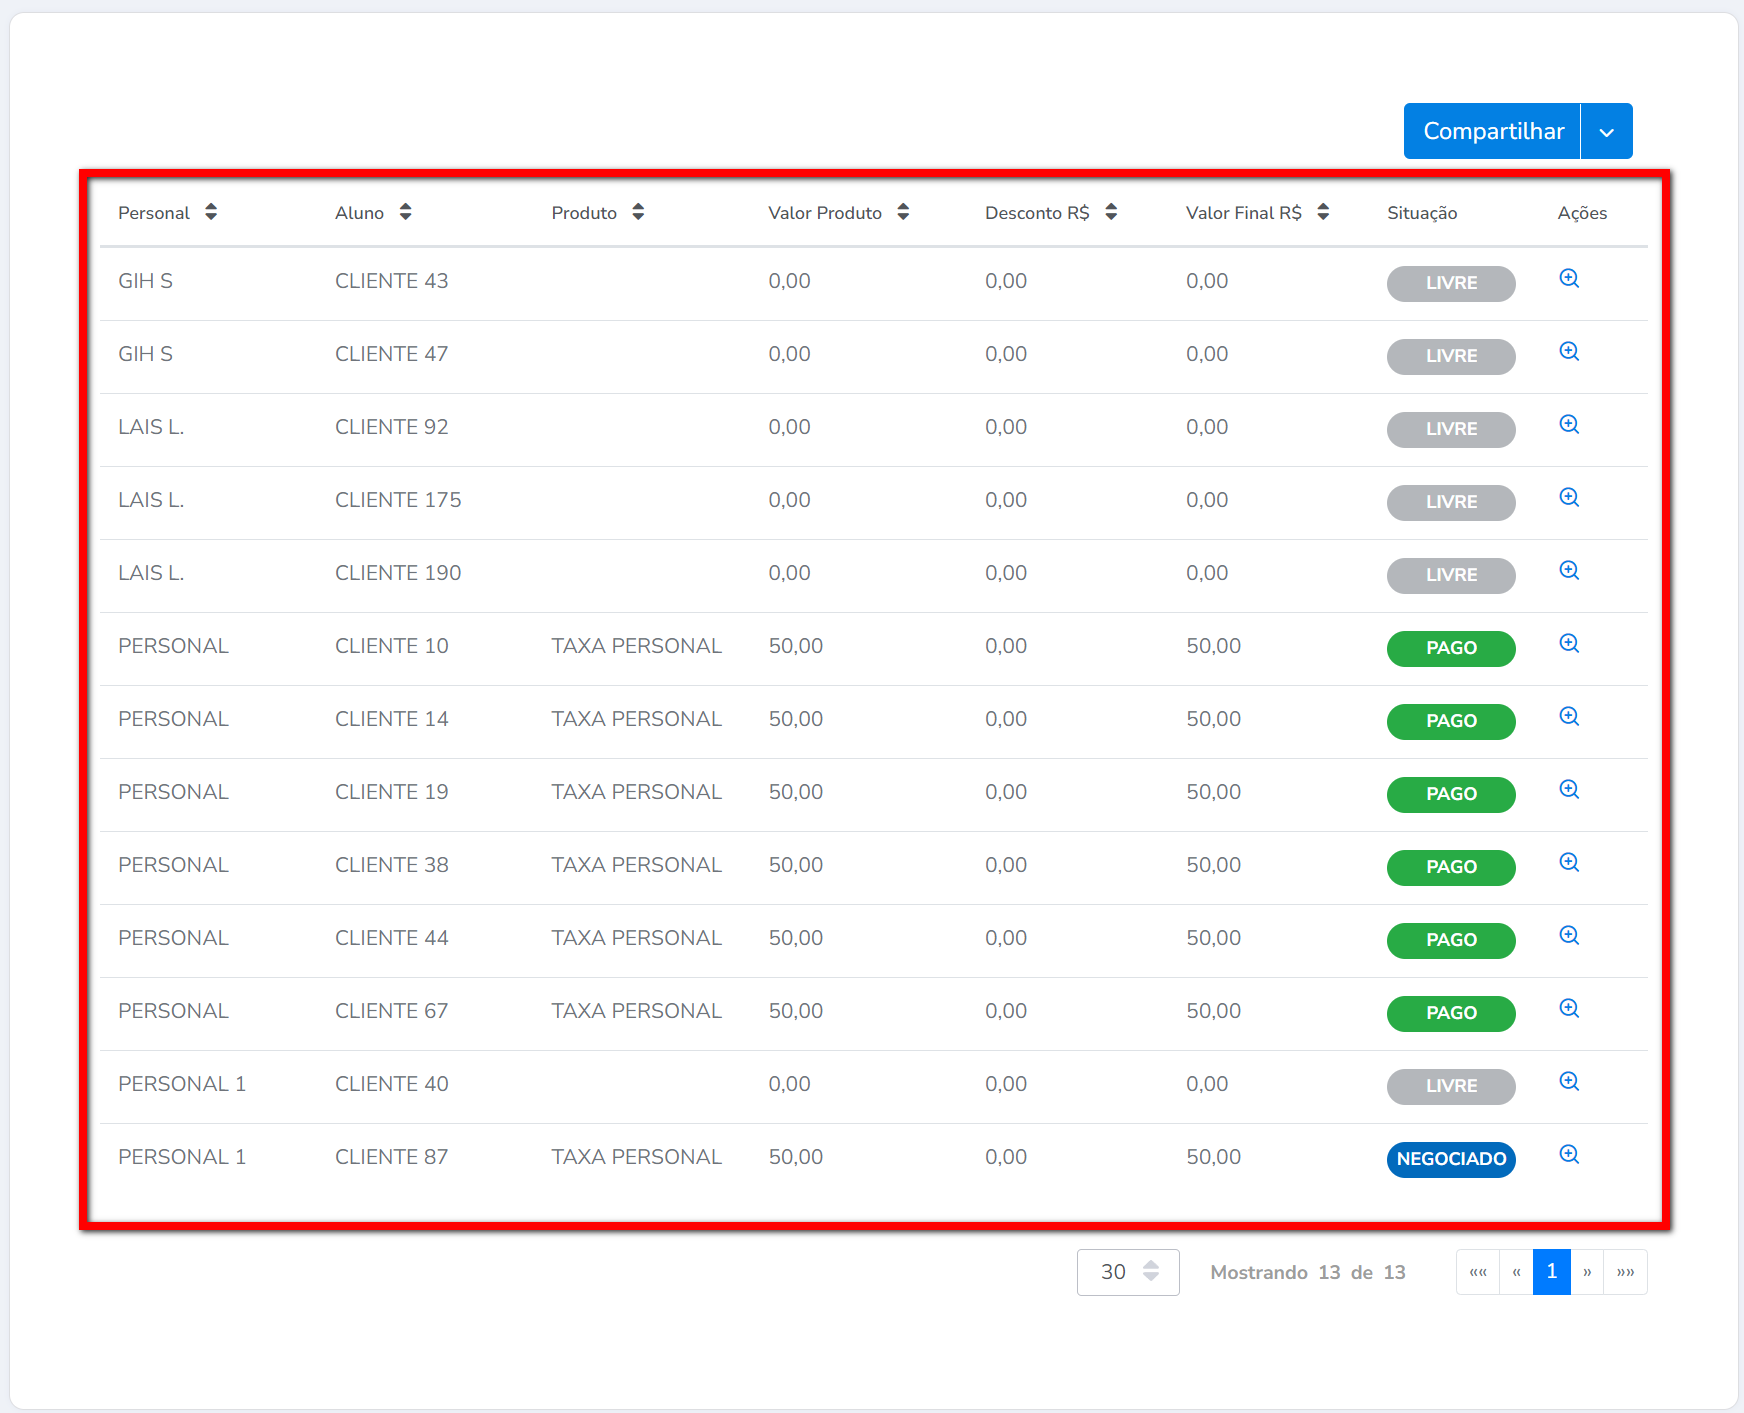Click PAGO badge for CLIENTE 14
Screen dimensions: 1744x1413
pyautogui.click(x=1450, y=721)
